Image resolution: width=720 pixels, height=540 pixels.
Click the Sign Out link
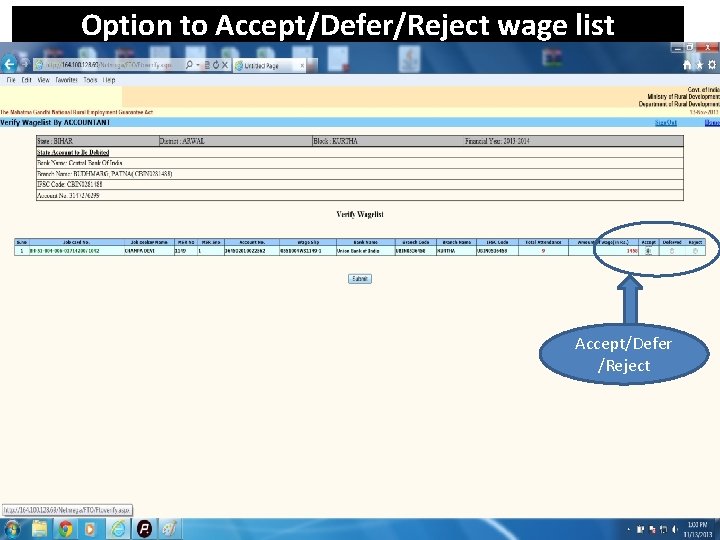tap(665, 123)
